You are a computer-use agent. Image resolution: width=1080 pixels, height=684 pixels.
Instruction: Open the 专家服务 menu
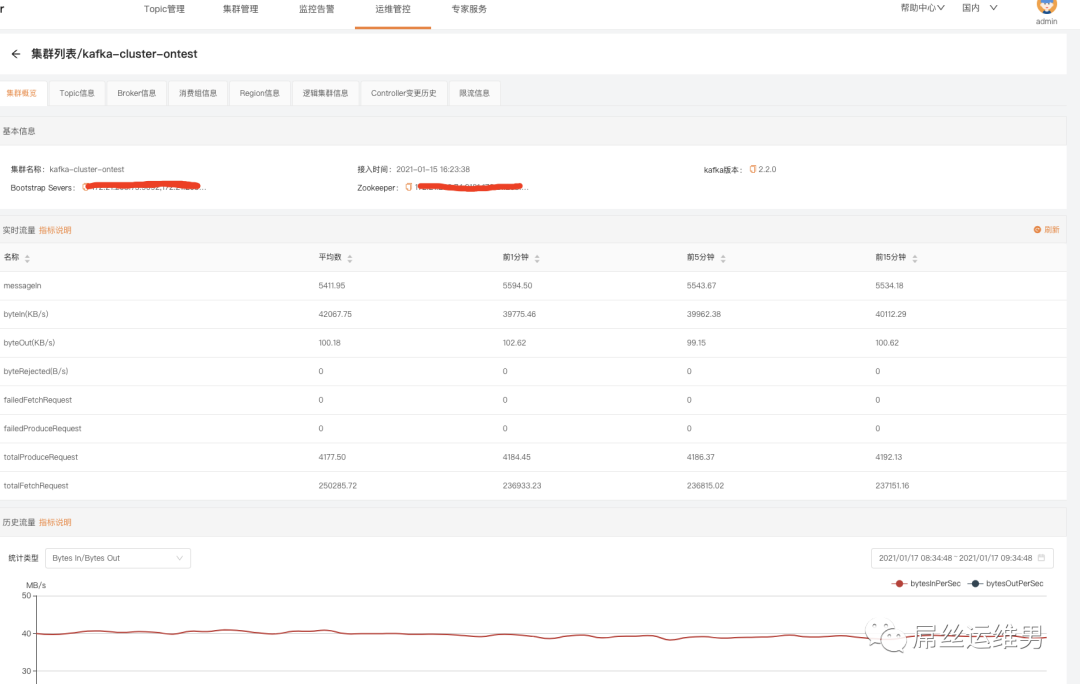(x=469, y=9)
